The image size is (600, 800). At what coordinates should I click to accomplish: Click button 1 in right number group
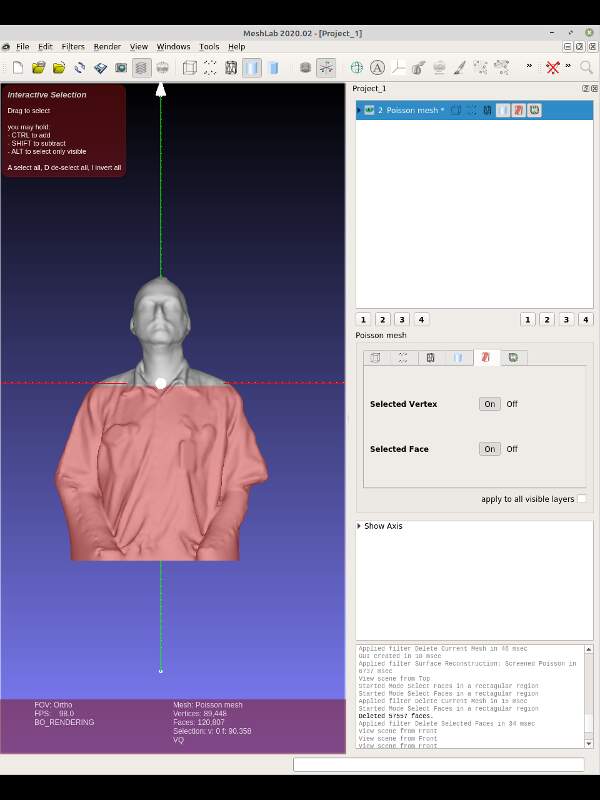pyautogui.click(x=528, y=320)
